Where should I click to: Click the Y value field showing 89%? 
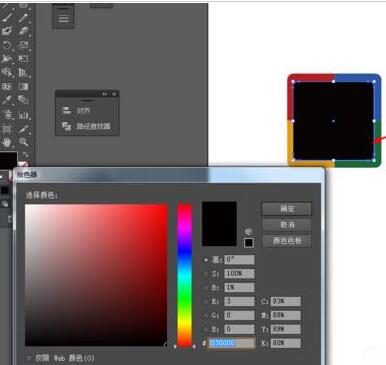click(x=286, y=329)
